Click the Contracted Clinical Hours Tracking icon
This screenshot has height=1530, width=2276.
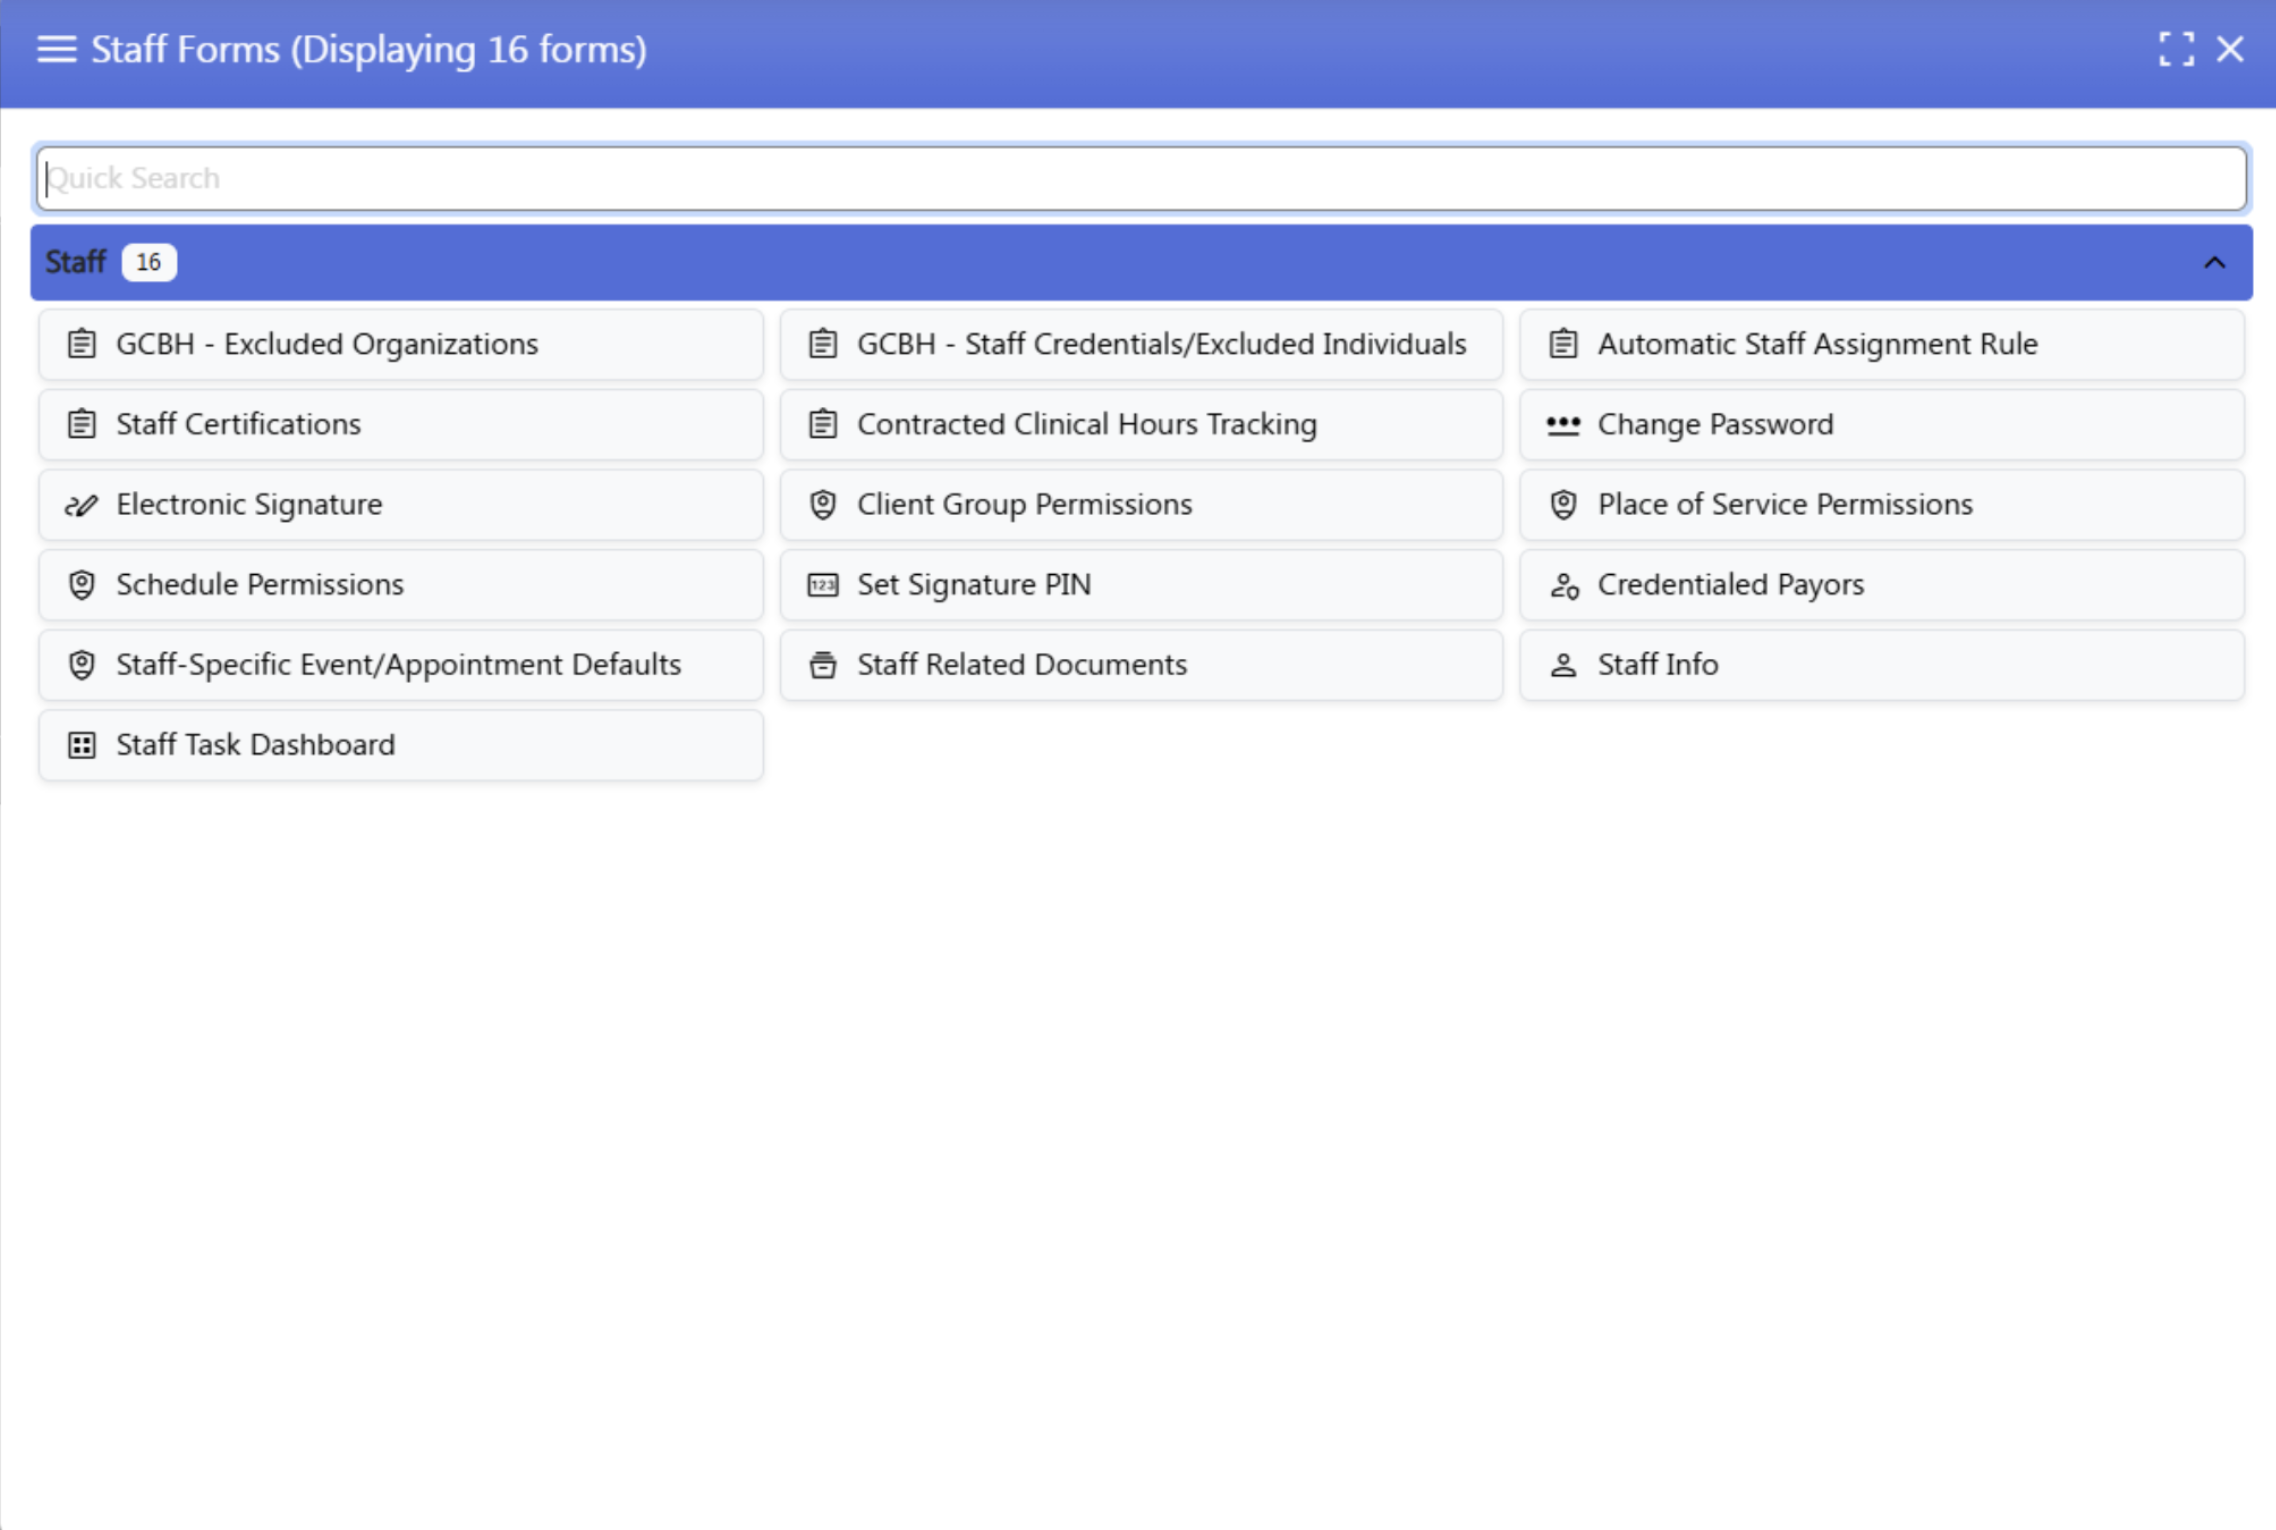pyautogui.click(x=823, y=424)
